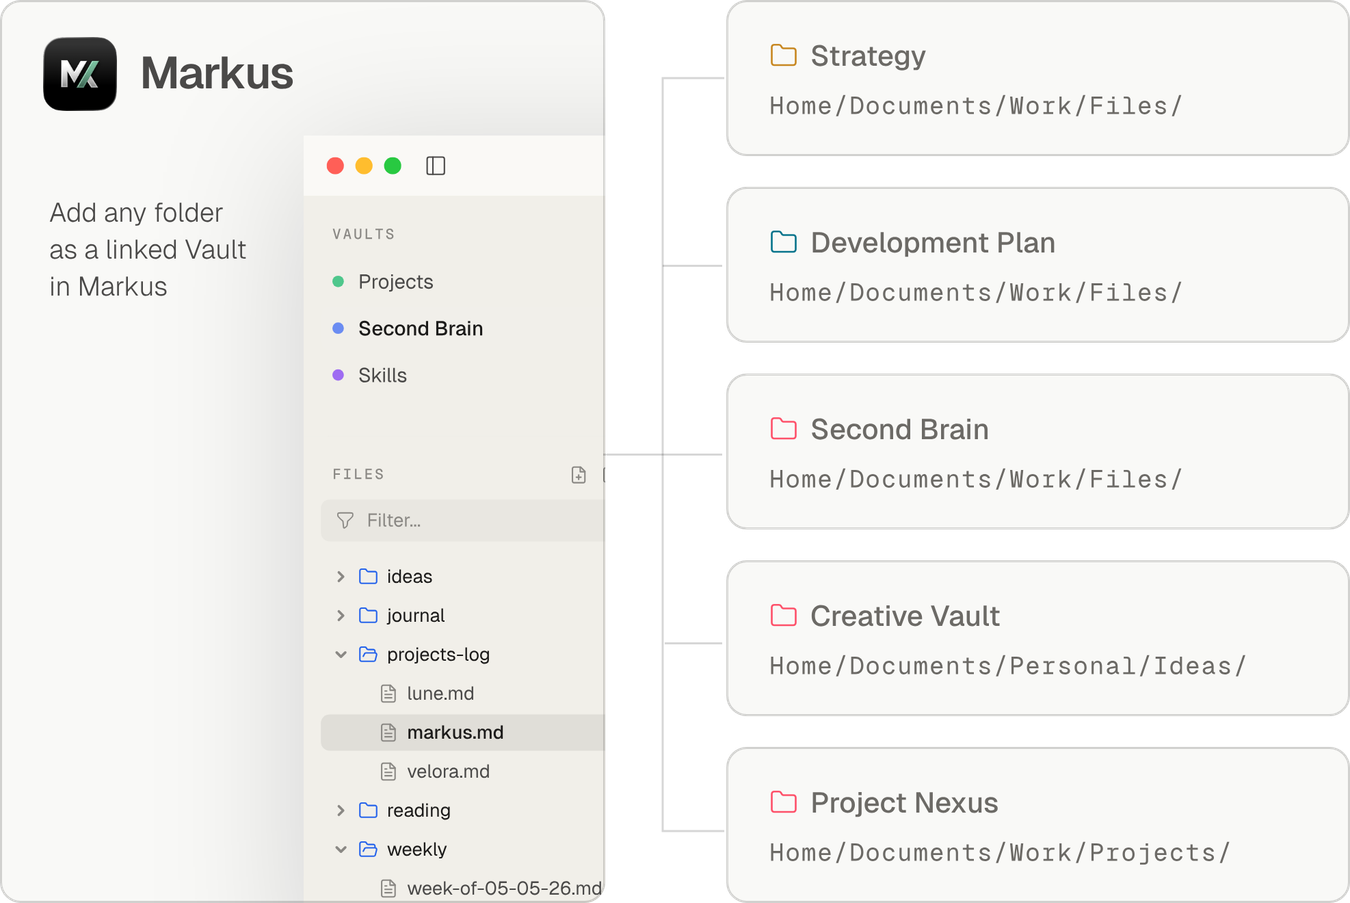Image resolution: width=1350 pixels, height=903 pixels.
Task: Open the Second Brain card title
Action: pos(900,429)
